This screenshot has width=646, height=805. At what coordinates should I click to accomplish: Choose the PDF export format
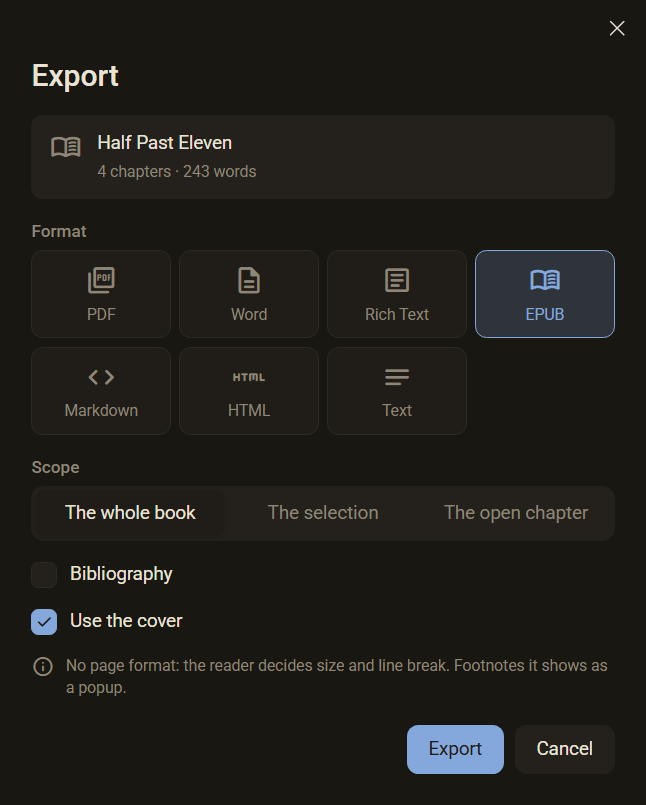click(101, 294)
